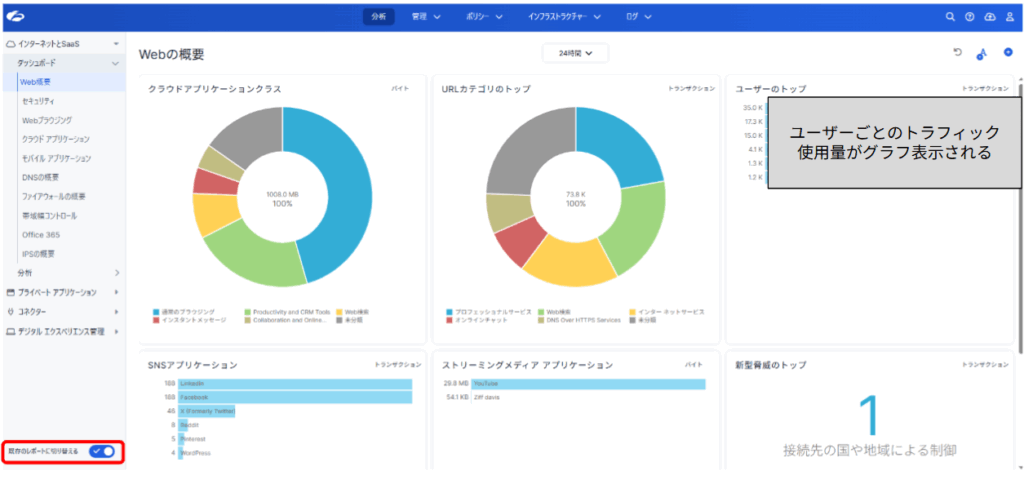Open the インフラストラクチャー menu
The image size is (1024, 484).
tap(564, 17)
